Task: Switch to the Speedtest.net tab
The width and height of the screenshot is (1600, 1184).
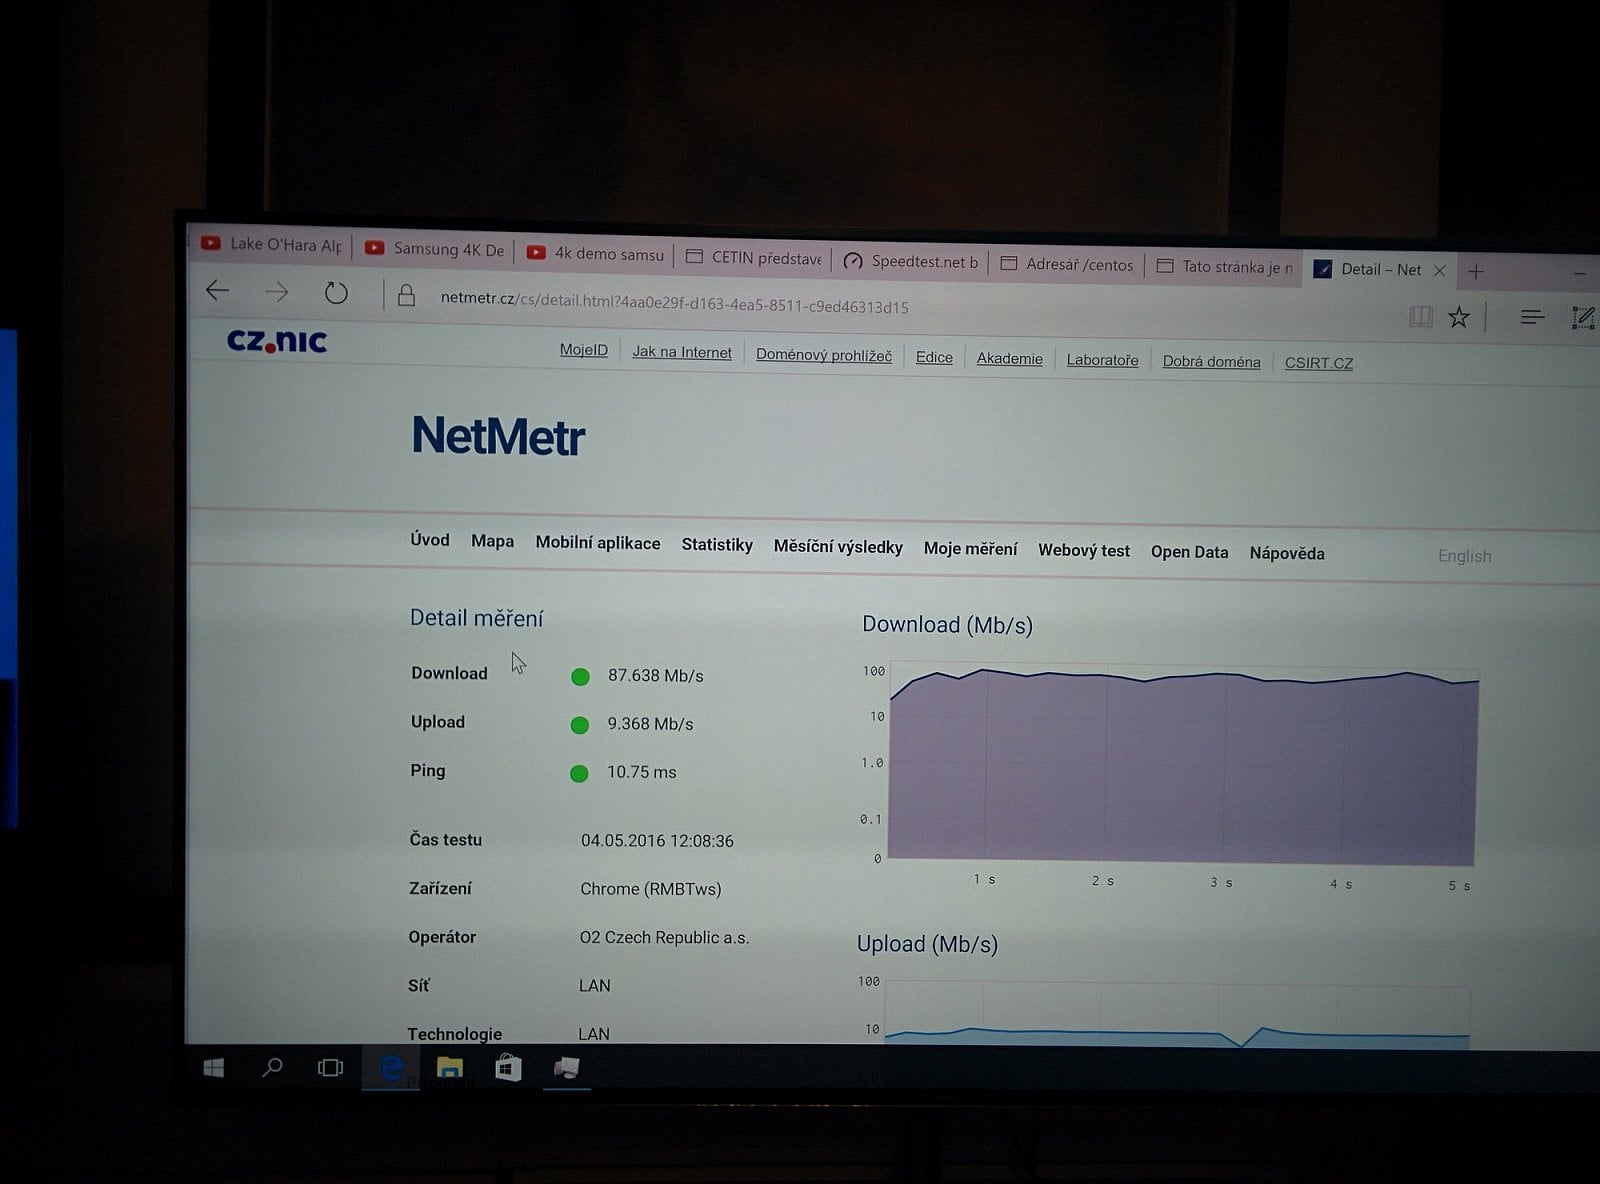Action: pyautogui.click(x=911, y=262)
